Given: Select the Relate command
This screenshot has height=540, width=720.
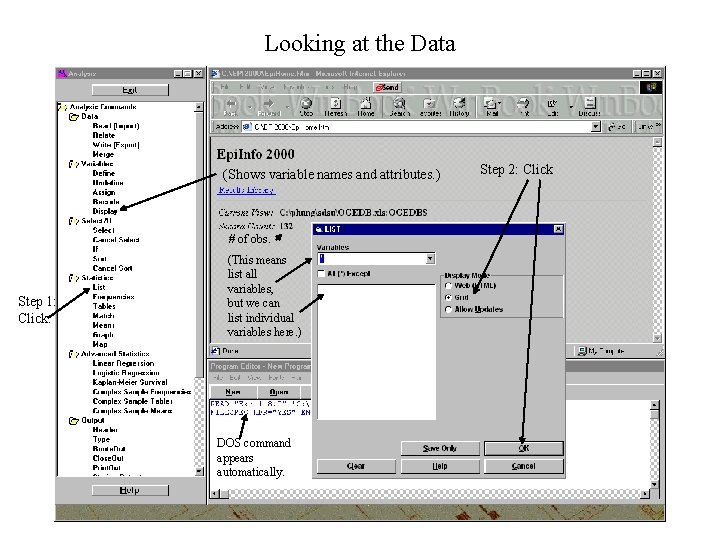Looking at the screenshot, I should click(104, 135).
